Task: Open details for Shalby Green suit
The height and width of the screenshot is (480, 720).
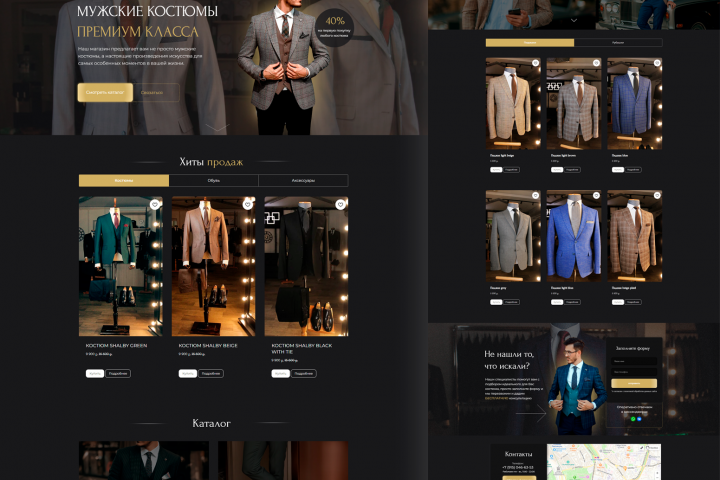Action: click(118, 373)
